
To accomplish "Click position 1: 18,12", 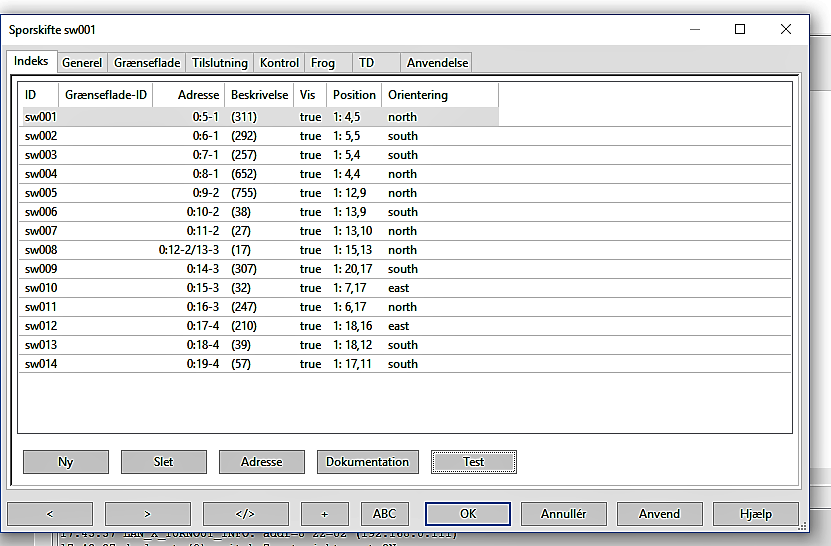I will [352, 345].
